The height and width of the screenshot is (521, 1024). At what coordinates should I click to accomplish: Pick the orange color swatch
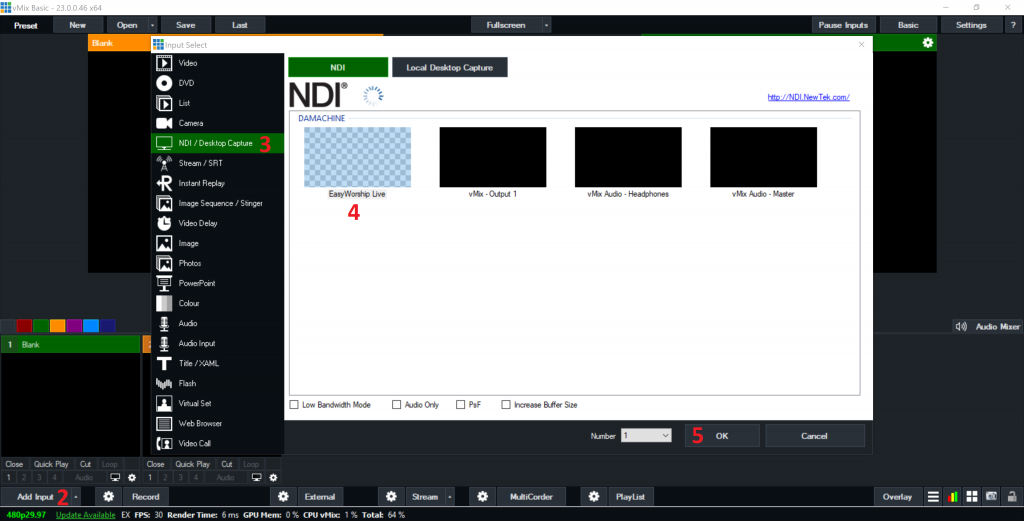coord(57,326)
